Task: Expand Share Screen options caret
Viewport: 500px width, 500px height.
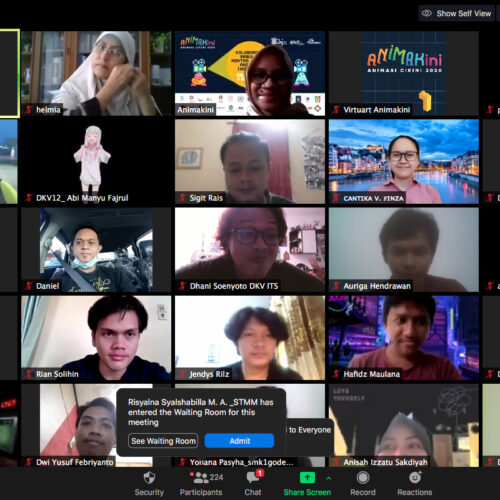Action: [329, 478]
